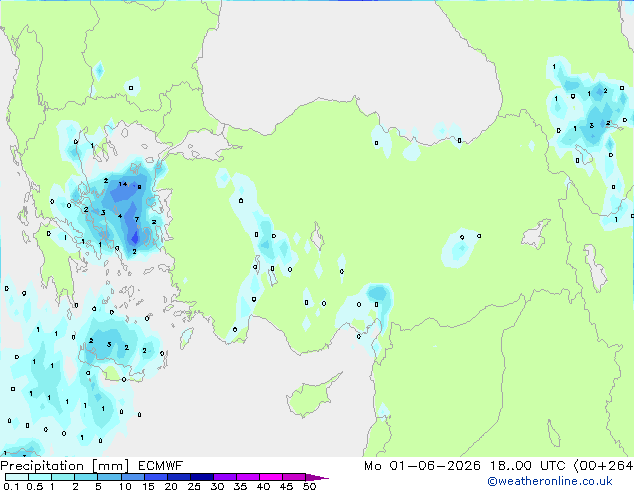634x490 pixels.
Task: Select the 30 to 35 mm purple swatch
Action: [x=225, y=477]
